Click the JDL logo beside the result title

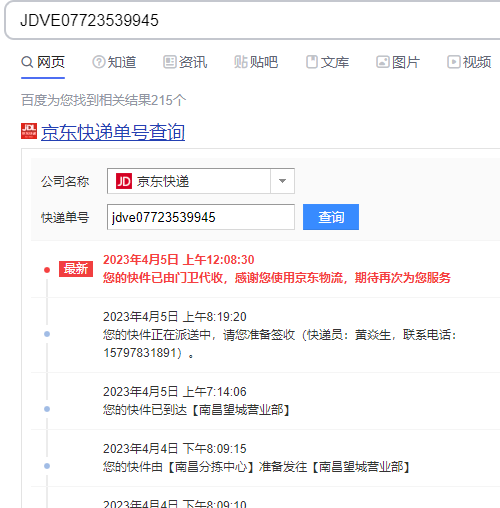[x=29, y=131]
